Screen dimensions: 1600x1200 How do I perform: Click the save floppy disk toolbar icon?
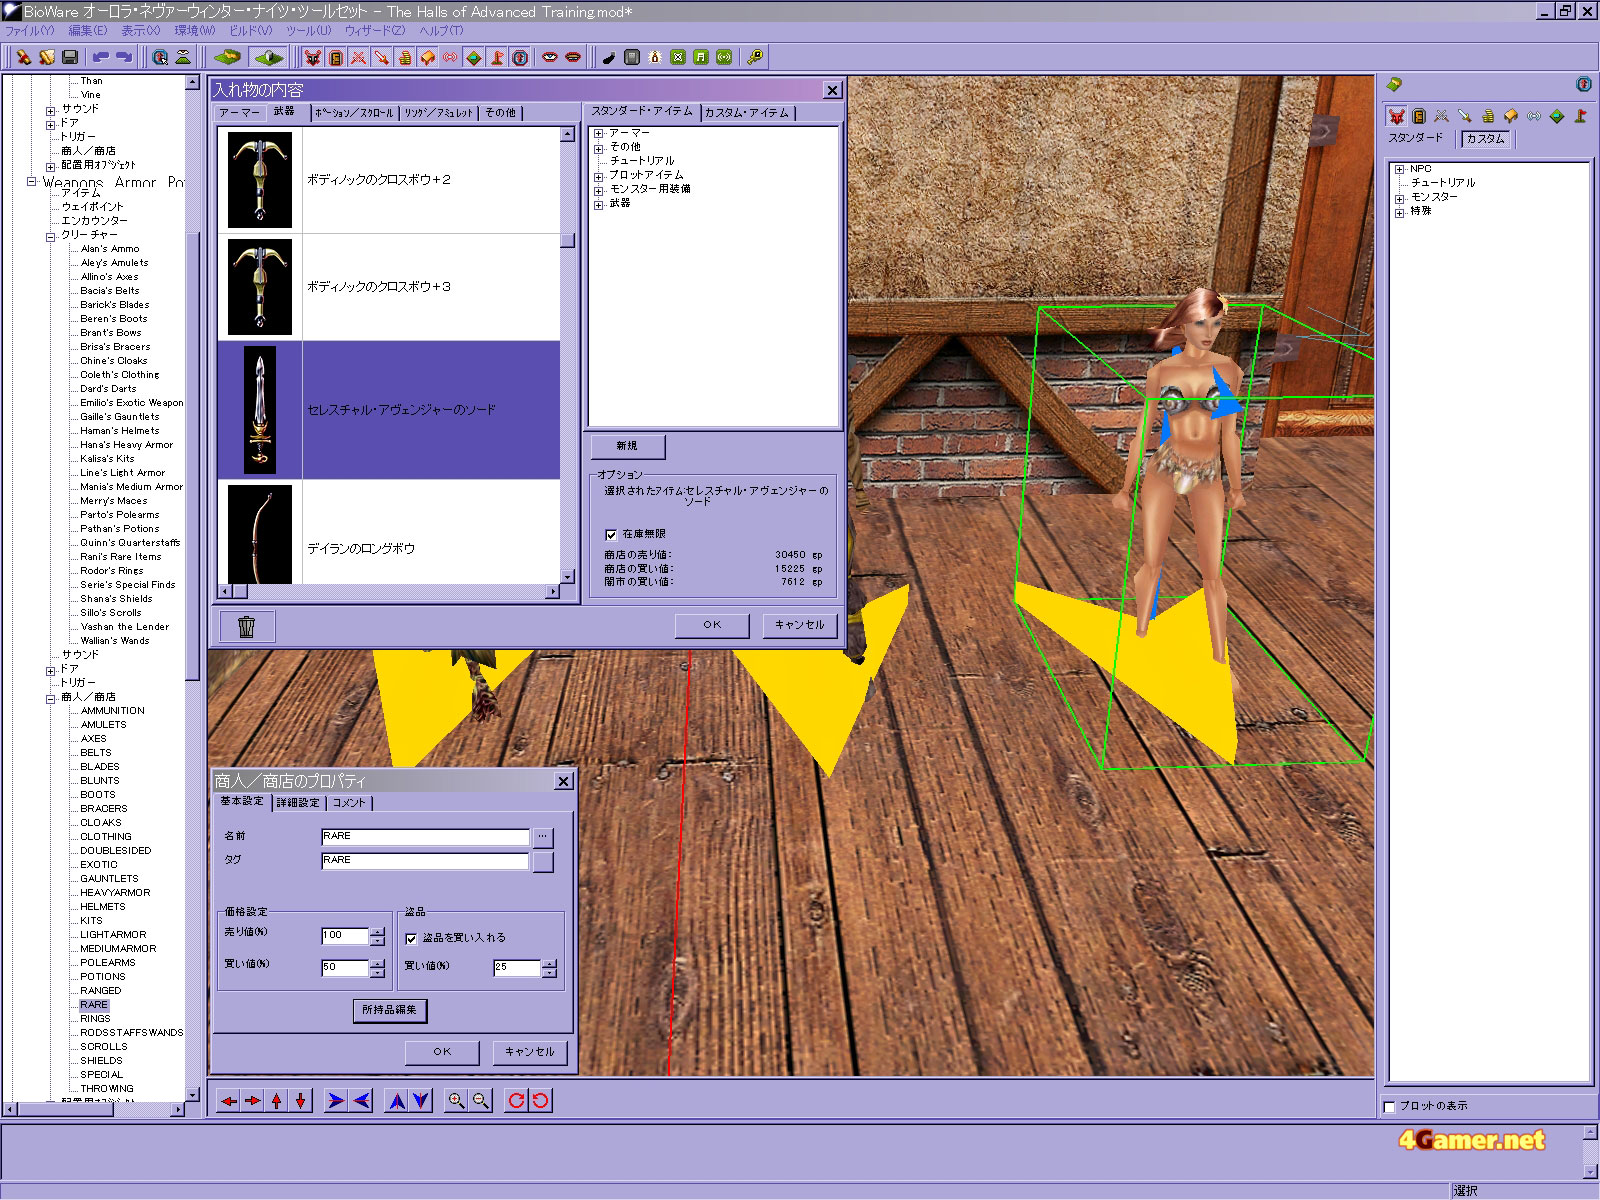pos(70,57)
